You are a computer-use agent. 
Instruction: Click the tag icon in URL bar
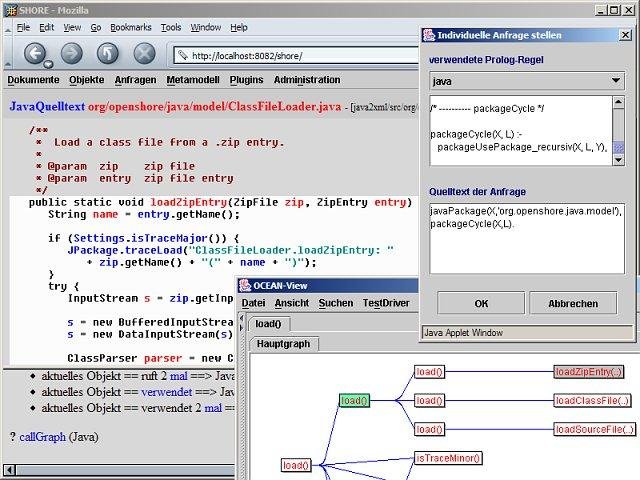182,55
